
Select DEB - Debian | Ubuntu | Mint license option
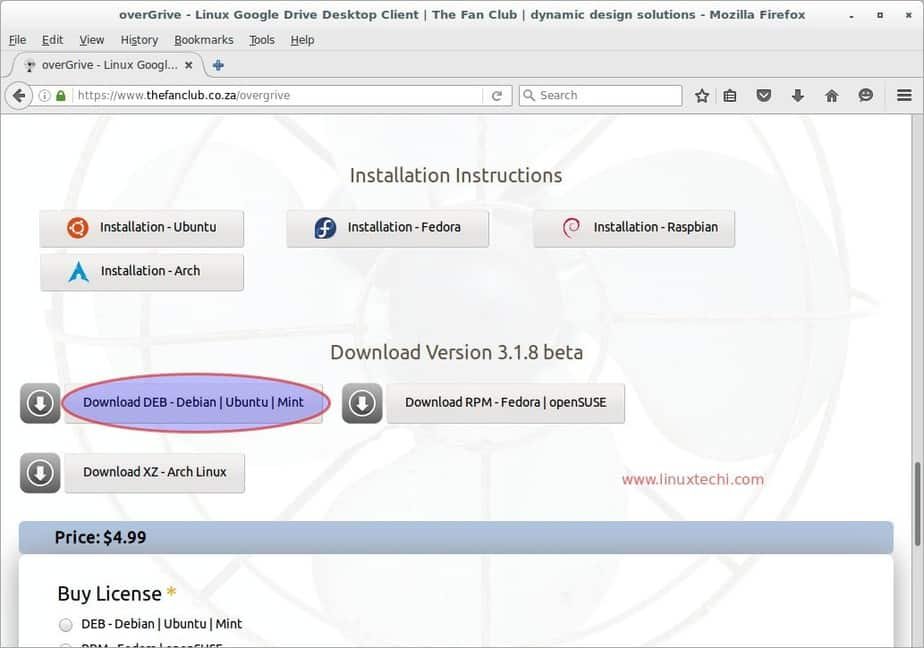(x=65, y=624)
